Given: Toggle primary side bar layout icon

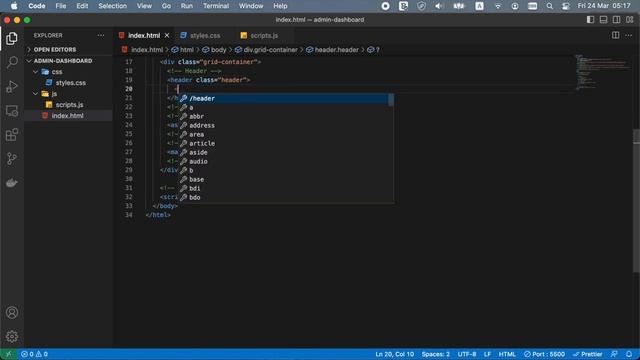Looking at the screenshot, I should [x=590, y=20].
